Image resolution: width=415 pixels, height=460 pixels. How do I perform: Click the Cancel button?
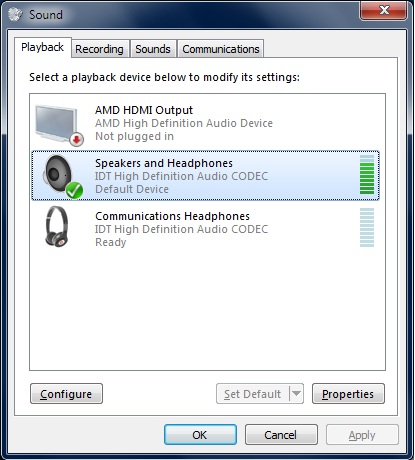tap(281, 435)
